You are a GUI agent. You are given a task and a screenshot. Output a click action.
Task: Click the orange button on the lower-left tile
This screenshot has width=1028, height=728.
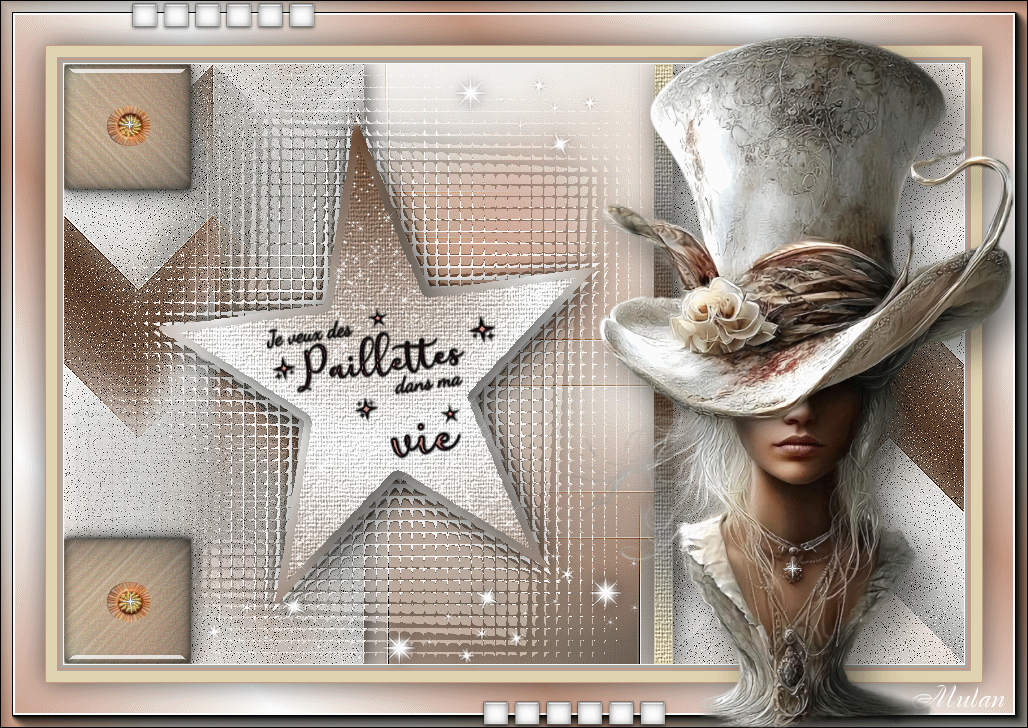(128, 599)
